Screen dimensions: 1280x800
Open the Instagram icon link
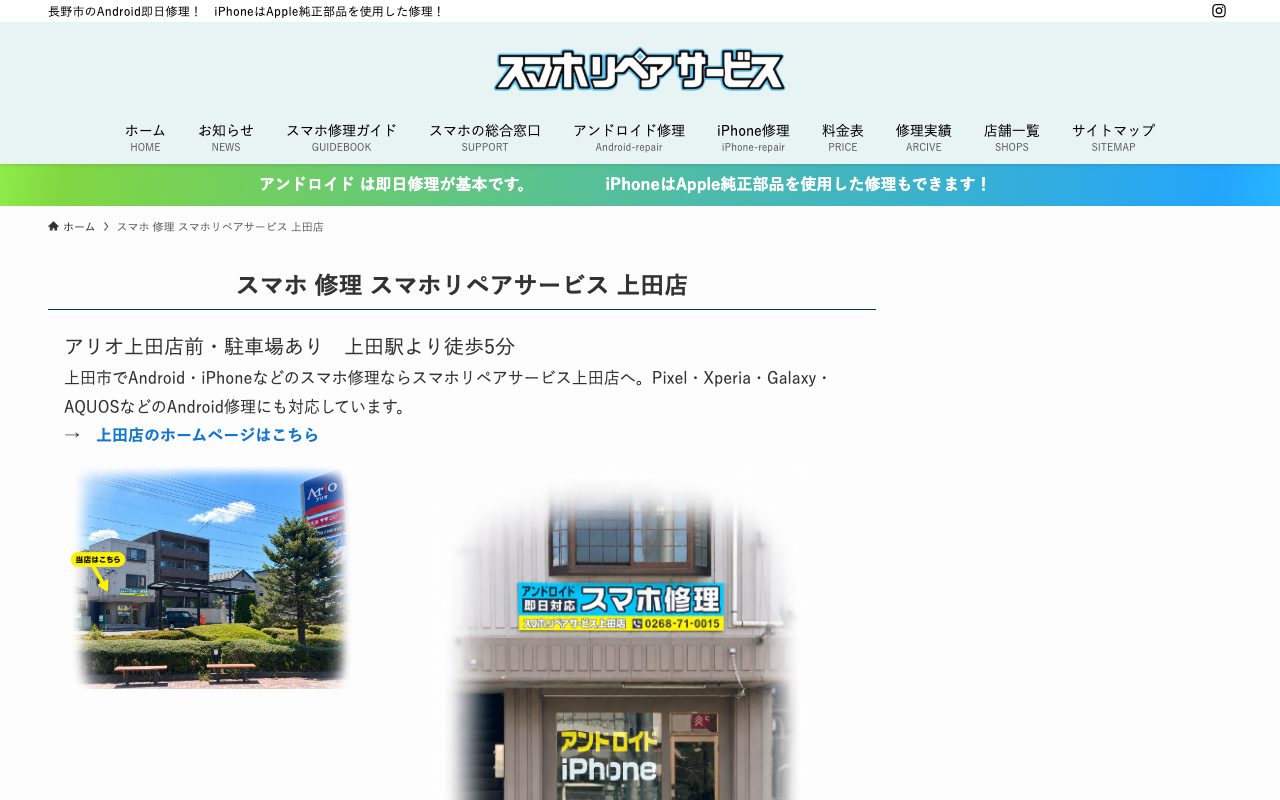pos(1219,11)
